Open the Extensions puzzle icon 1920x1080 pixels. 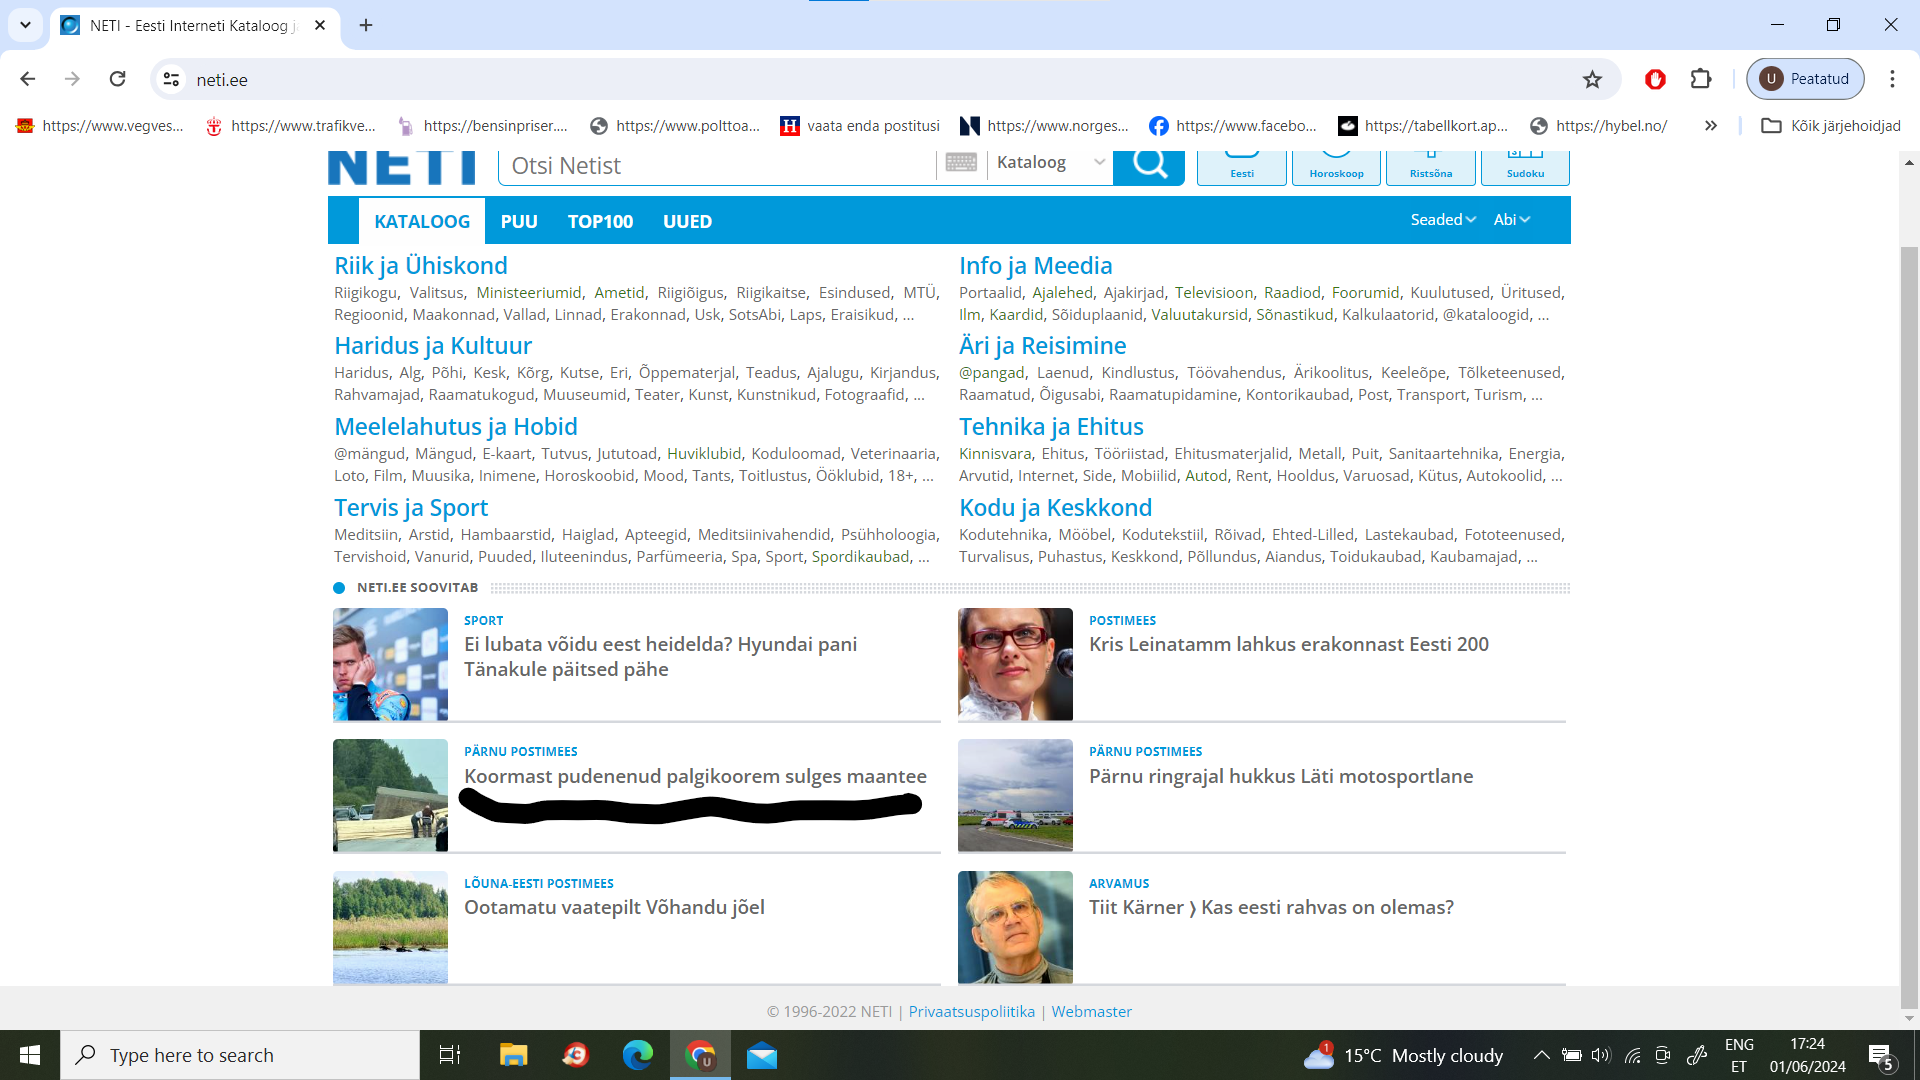(1701, 79)
